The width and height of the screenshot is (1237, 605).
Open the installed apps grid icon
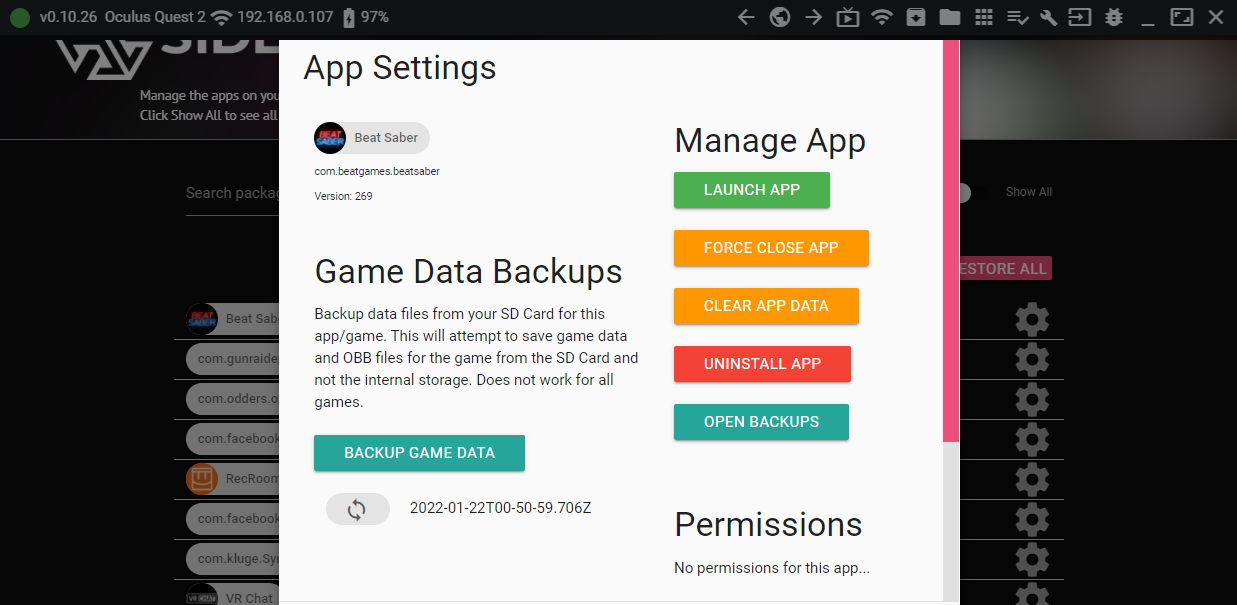984,17
